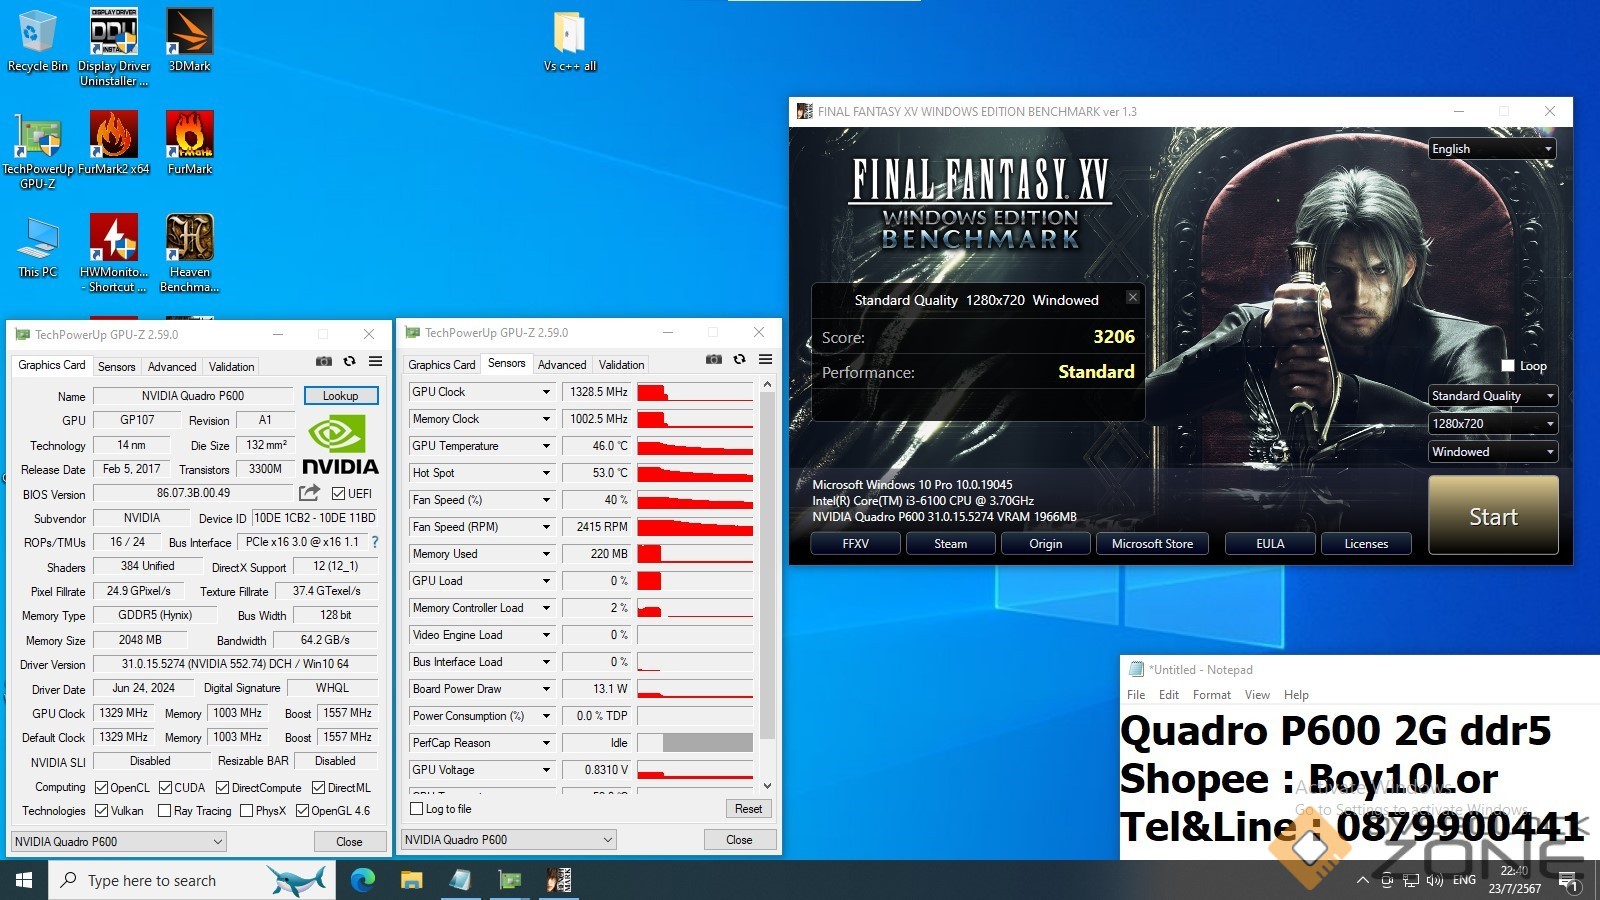Open Microsoft Edge from taskbar
The image size is (1600, 900).
click(x=362, y=880)
